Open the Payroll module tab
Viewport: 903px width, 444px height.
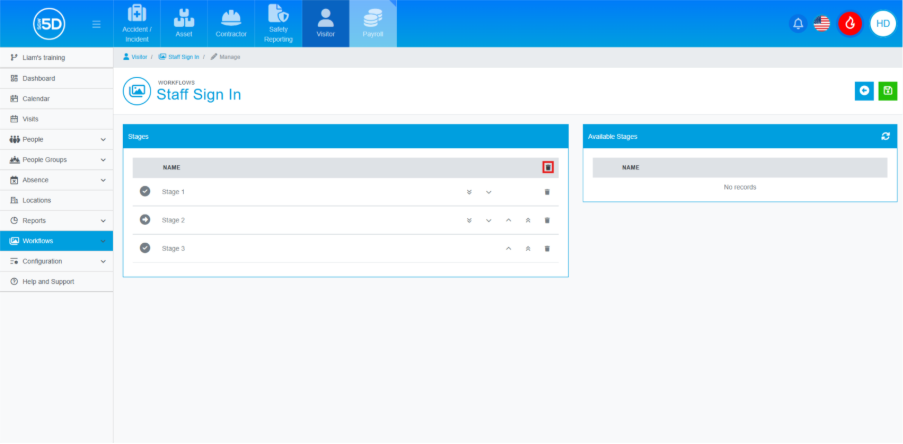(373, 23)
